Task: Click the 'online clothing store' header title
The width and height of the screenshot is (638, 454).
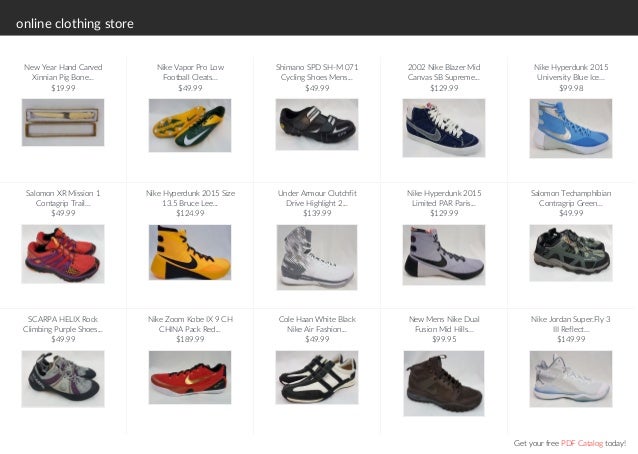Action: point(75,24)
